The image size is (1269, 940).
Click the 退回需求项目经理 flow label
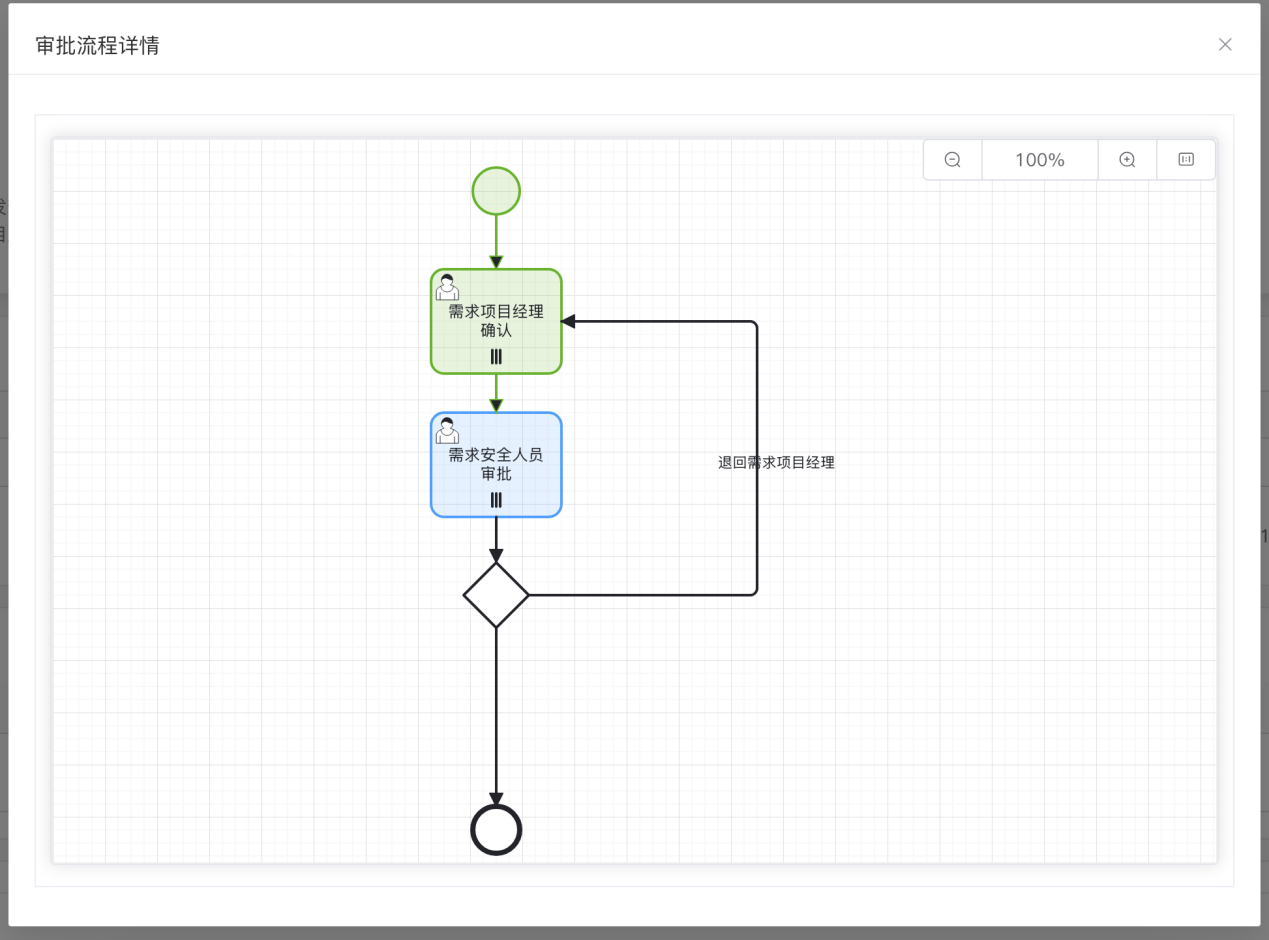click(776, 463)
